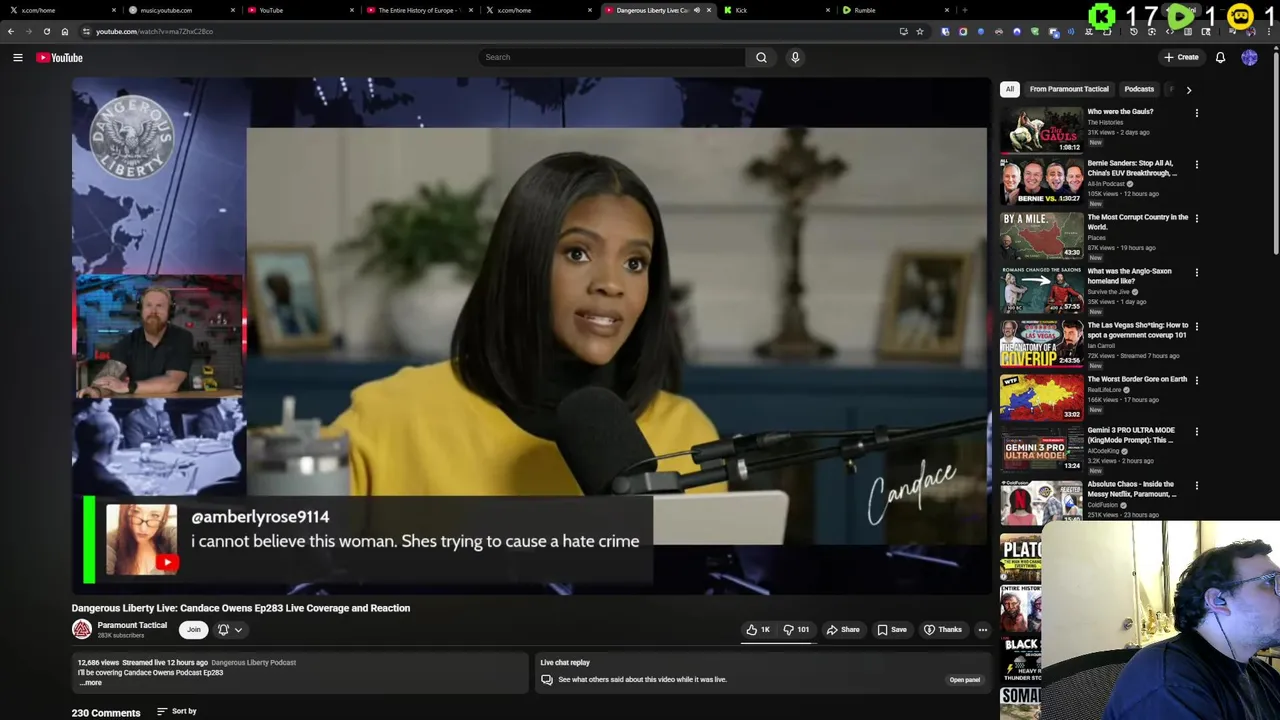Click the main video player area
The width and height of the screenshot is (1280, 720).
pos(531,336)
